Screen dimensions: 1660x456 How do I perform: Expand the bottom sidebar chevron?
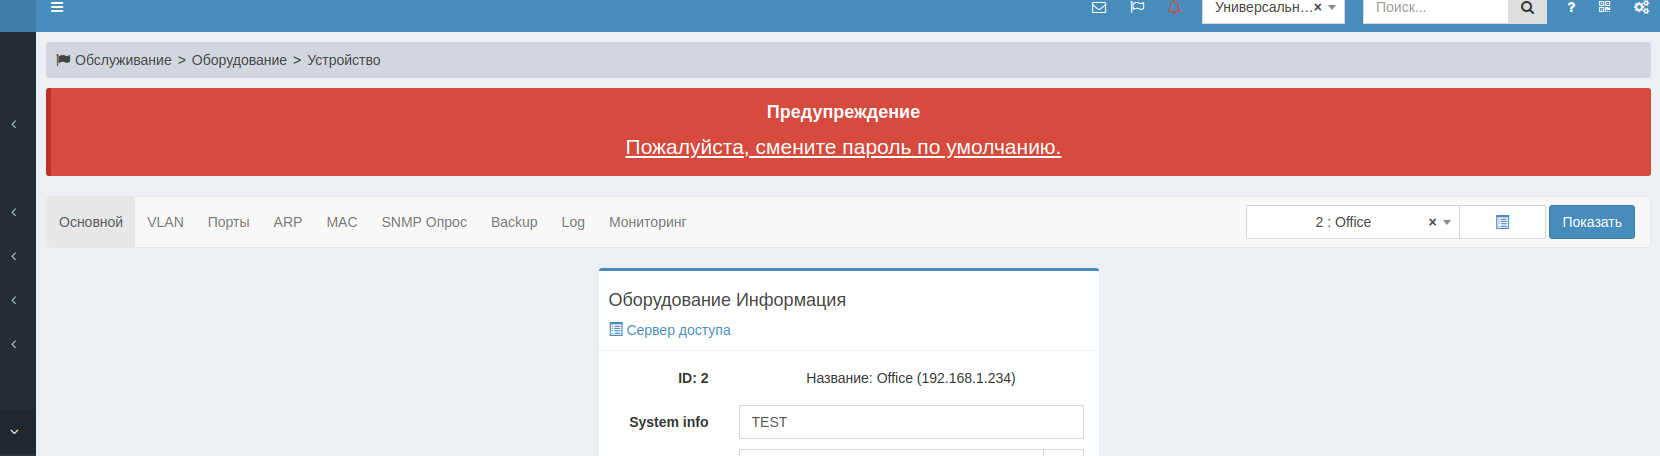[14, 432]
